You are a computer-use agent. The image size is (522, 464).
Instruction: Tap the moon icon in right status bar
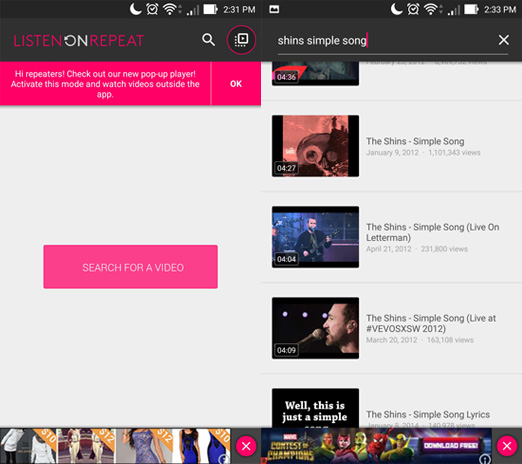coord(396,9)
